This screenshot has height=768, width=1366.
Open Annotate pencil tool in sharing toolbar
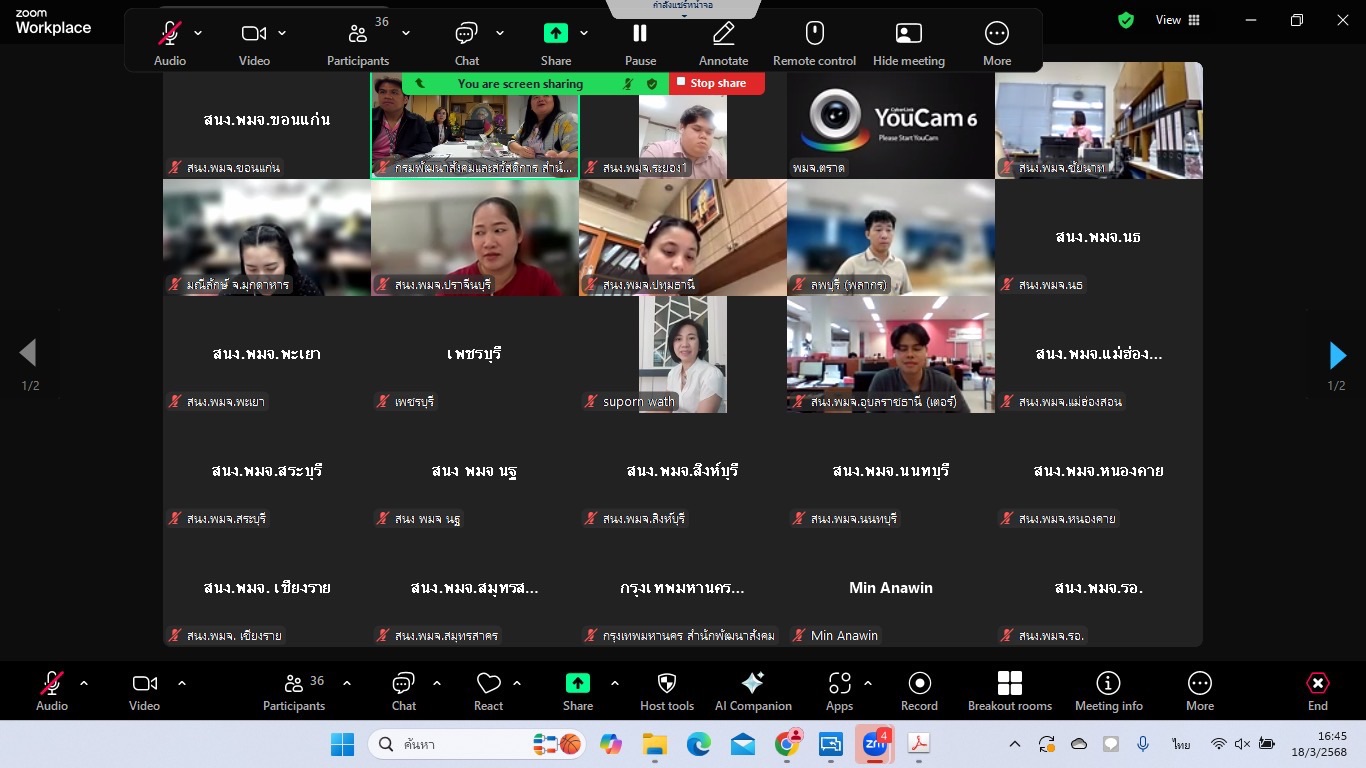click(x=723, y=34)
